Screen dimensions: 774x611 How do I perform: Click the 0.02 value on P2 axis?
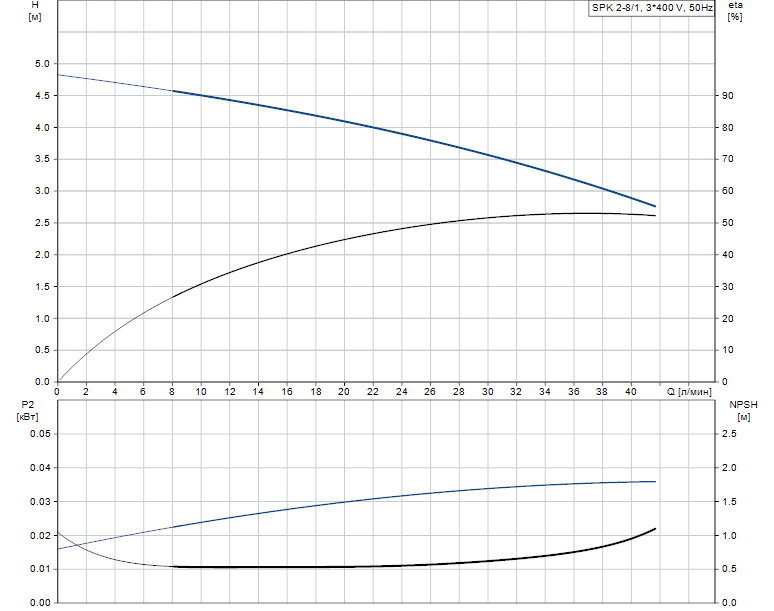[40, 535]
